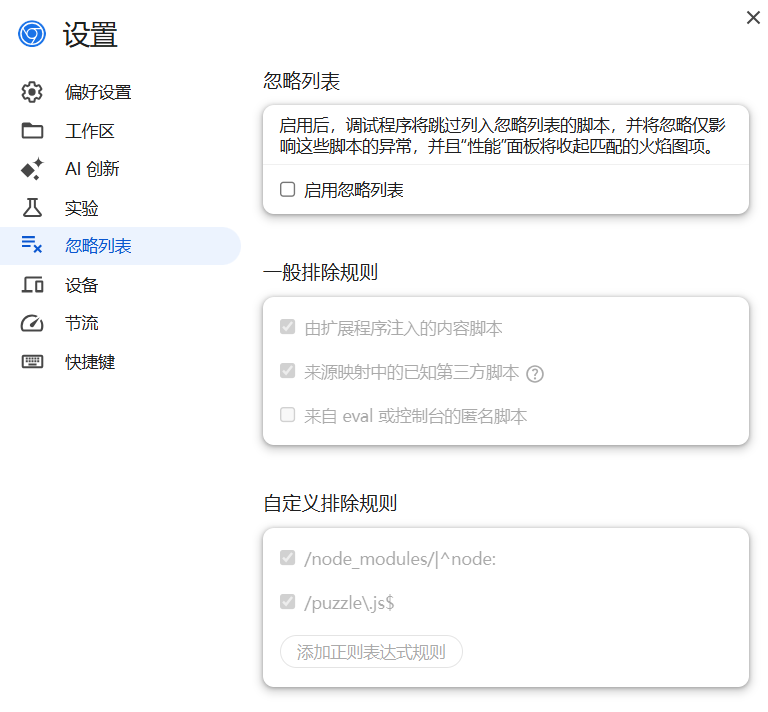Screen dimensions: 768x712
Task: Click the devices icon beside 设备
Action: [32, 285]
